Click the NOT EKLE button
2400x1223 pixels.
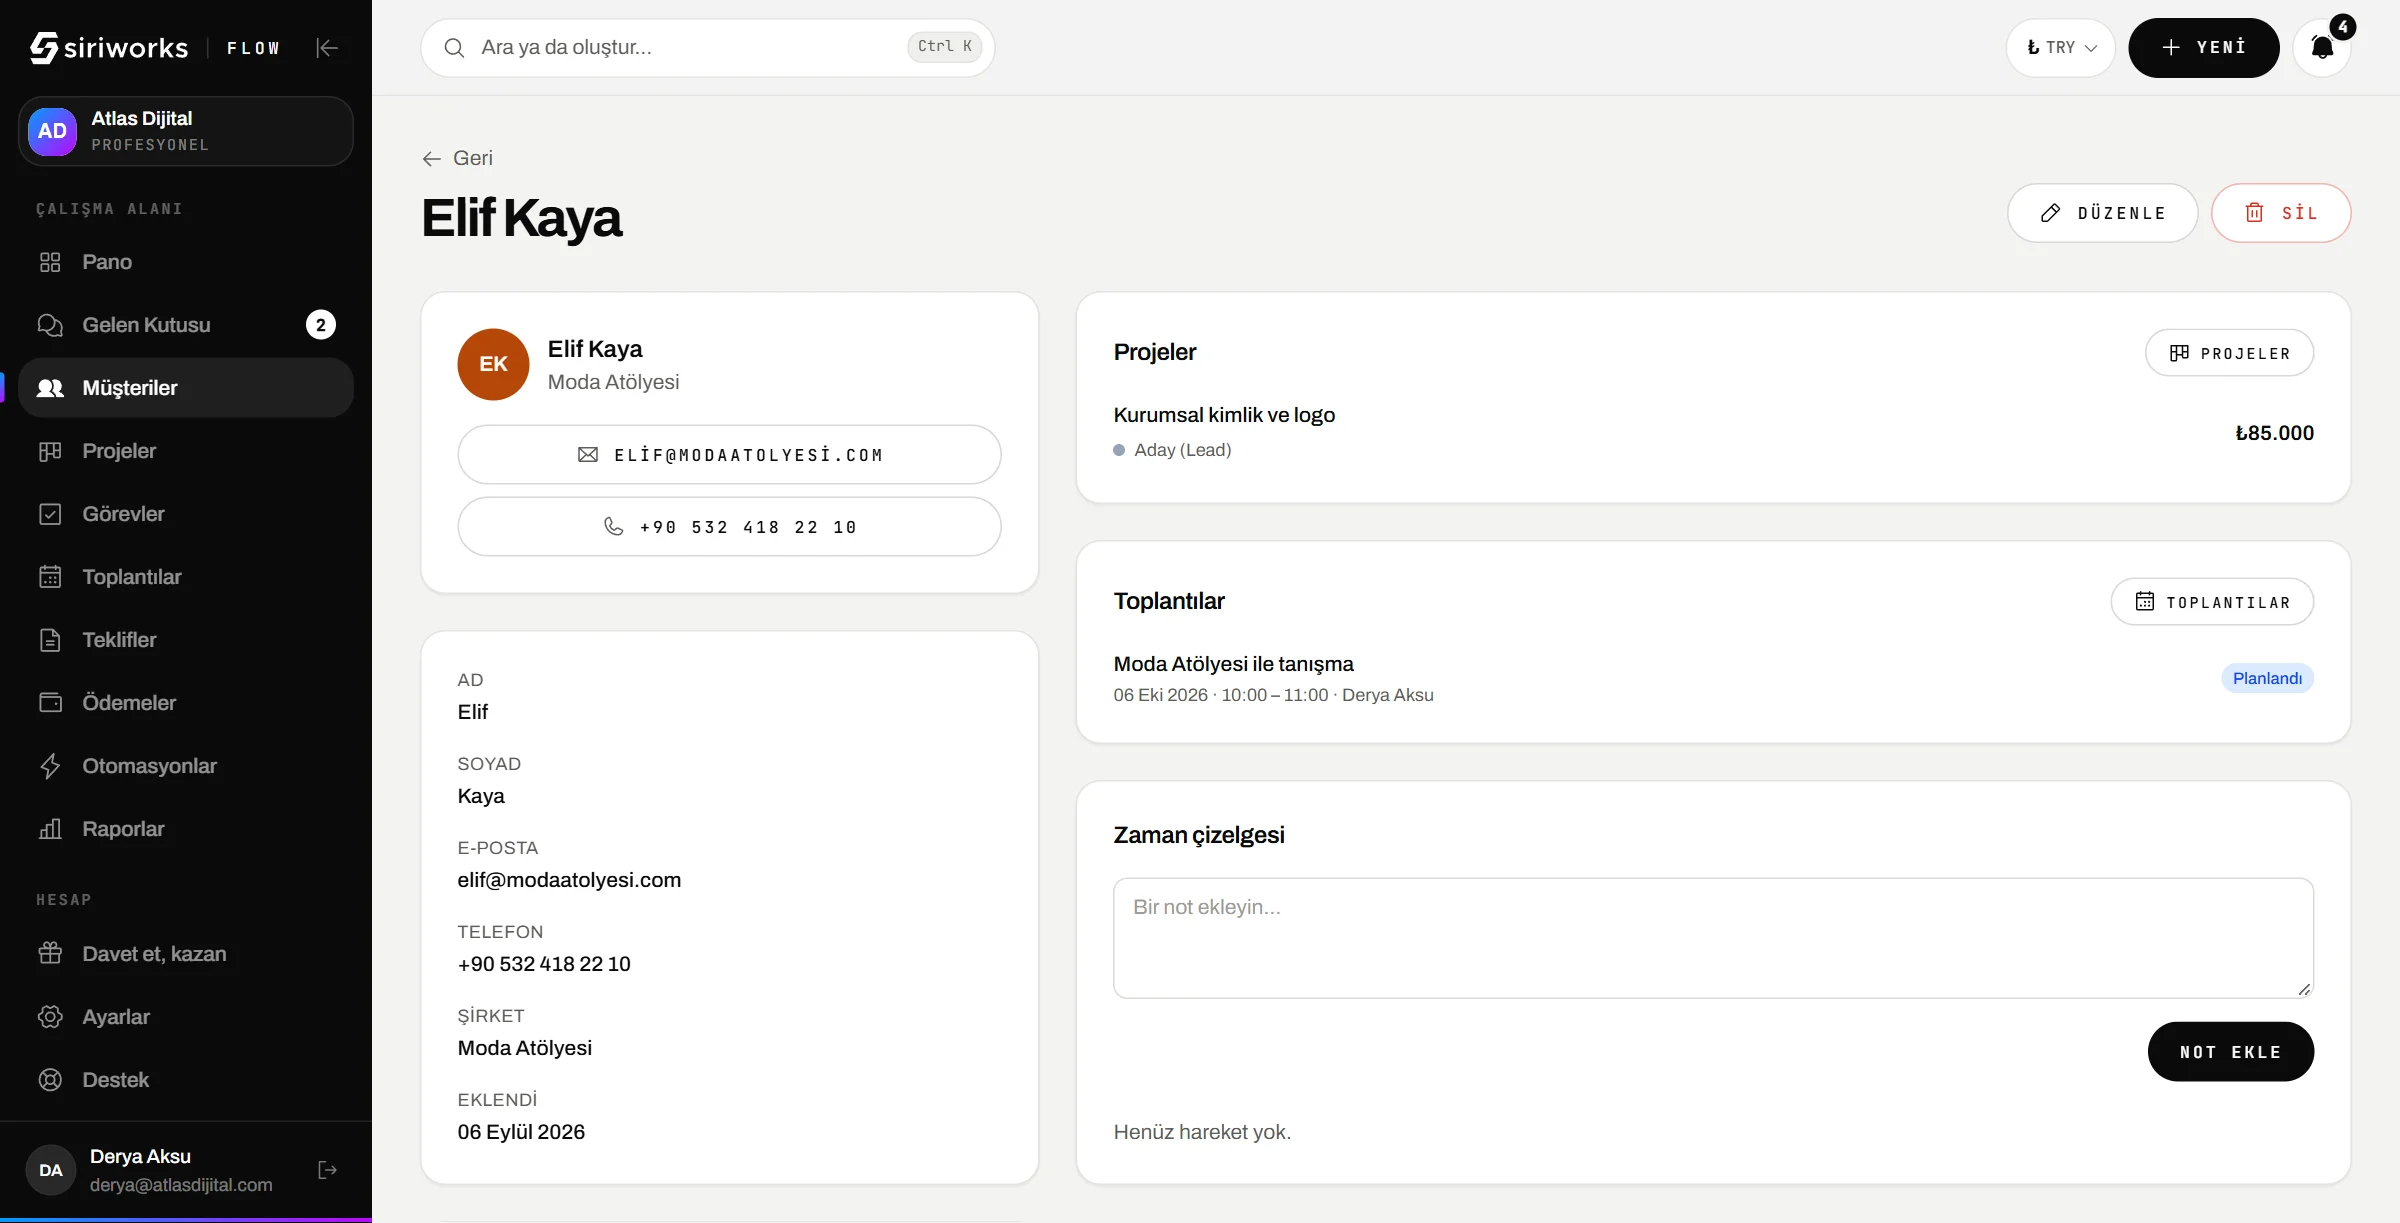(2230, 1052)
